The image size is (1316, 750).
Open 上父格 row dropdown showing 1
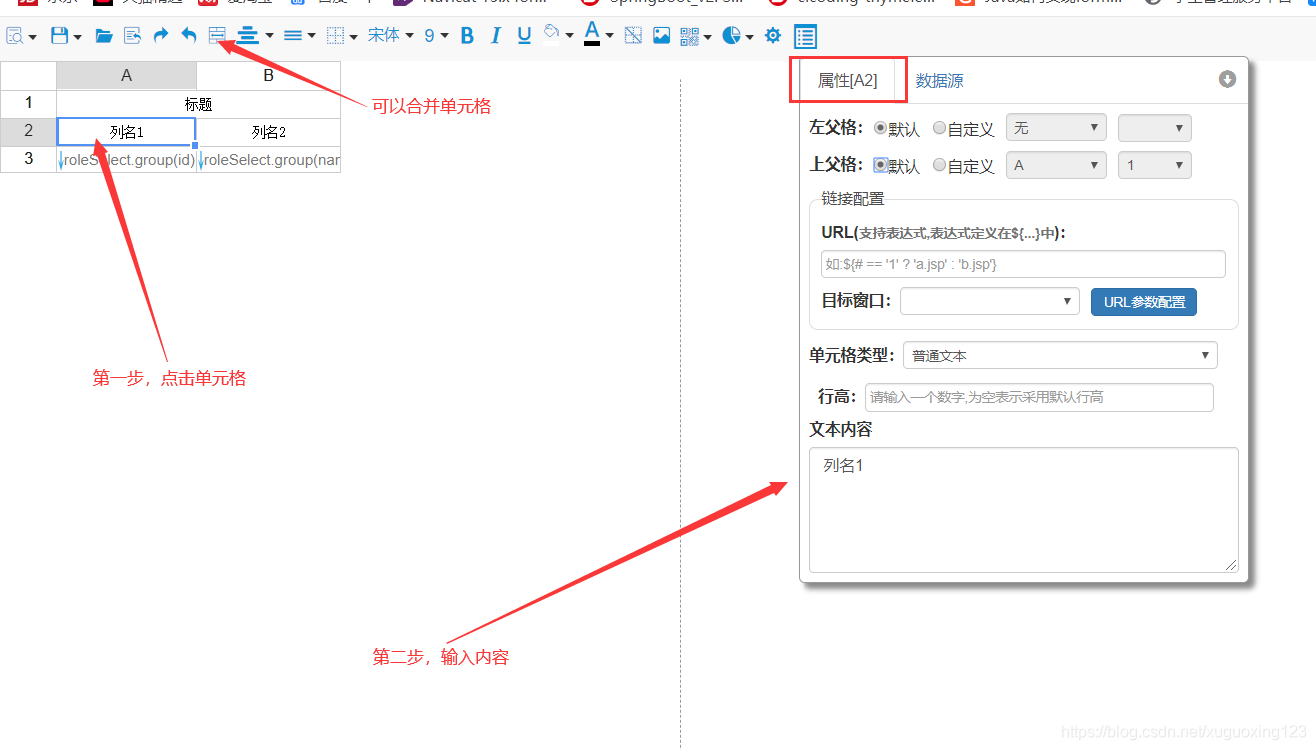point(1155,165)
